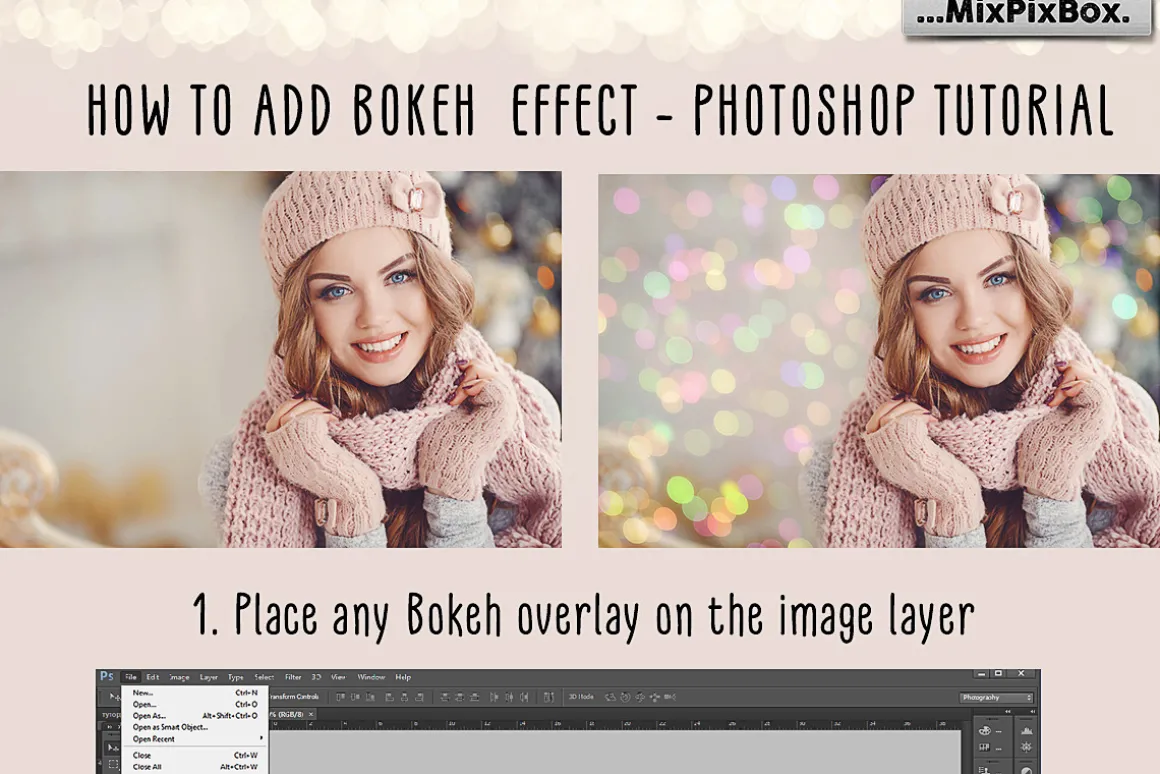Open the Filter menu

pos(293,677)
